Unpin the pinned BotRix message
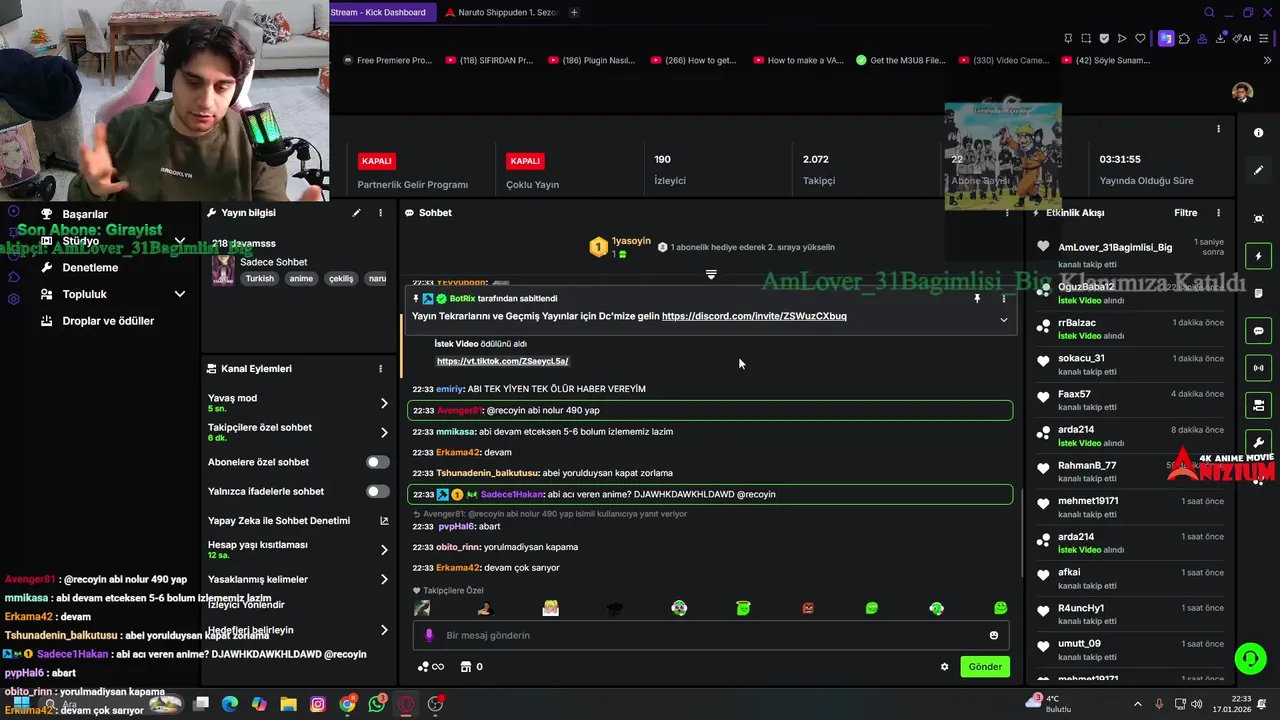 point(977,298)
